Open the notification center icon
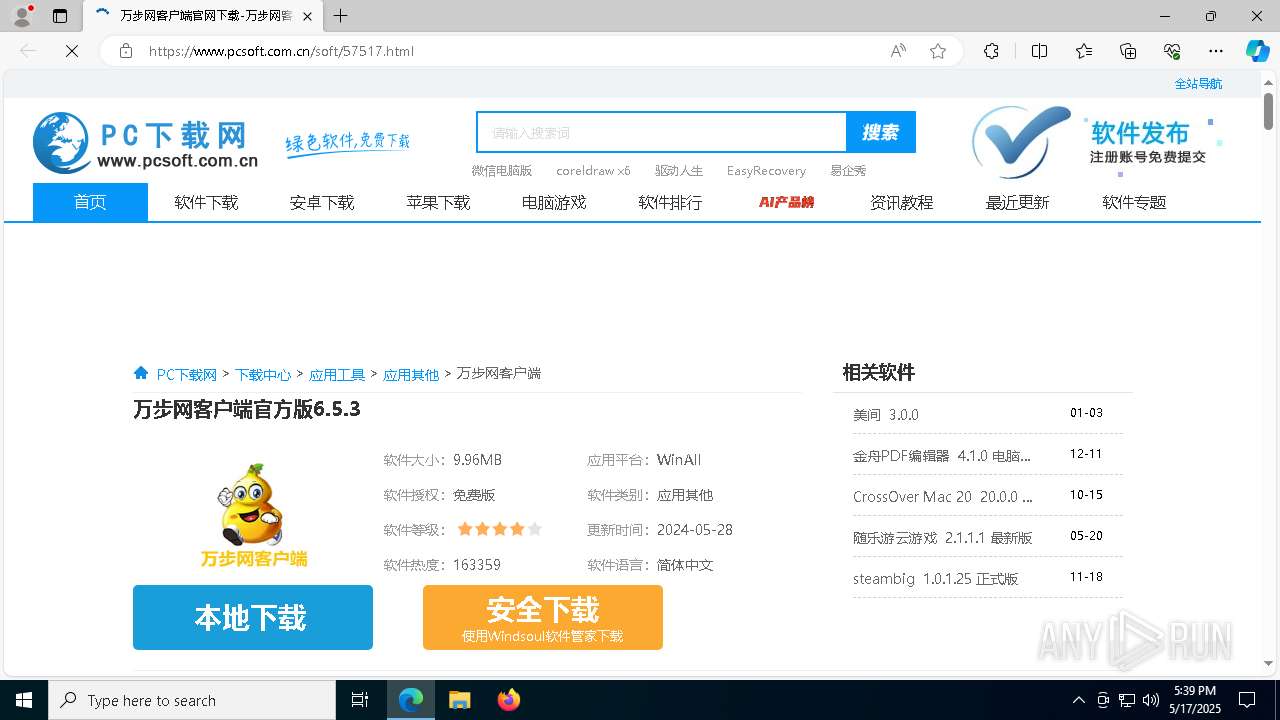The height and width of the screenshot is (720, 1280). 1247,700
